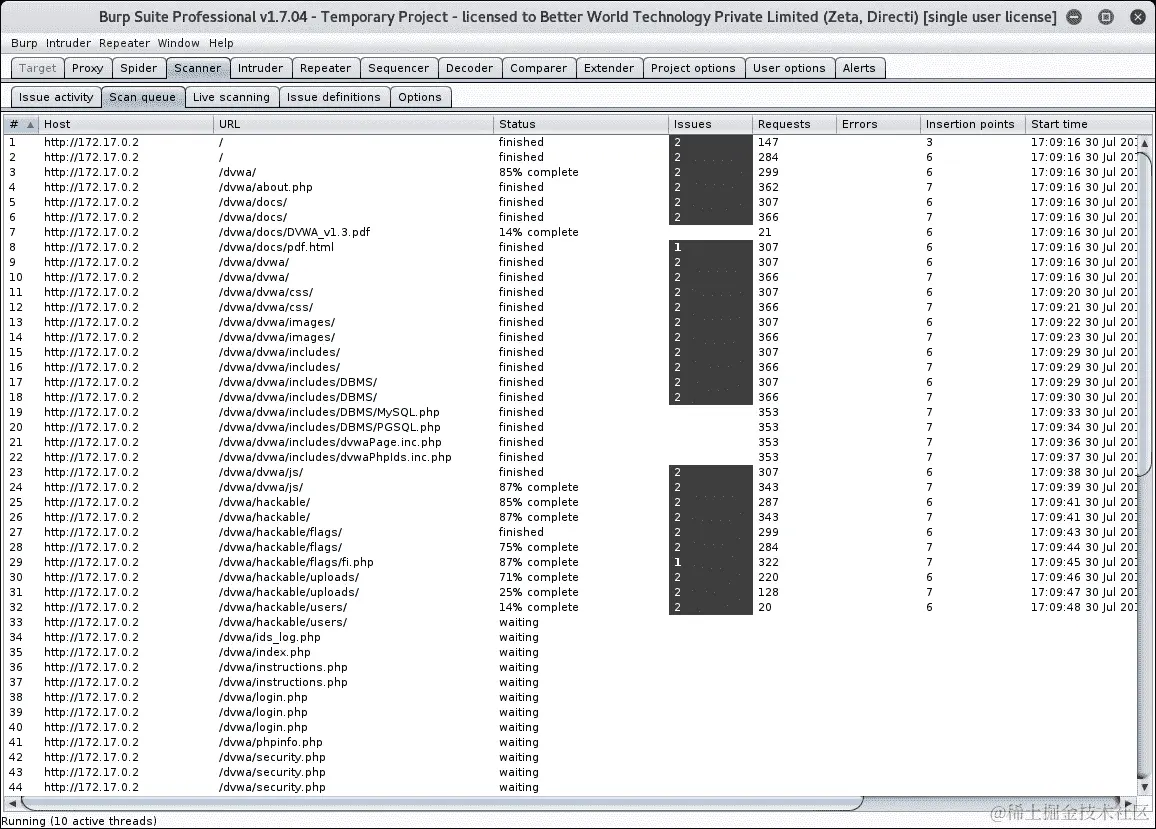Open the Repeater menu in menu bar
This screenshot has width=1156, height=829.
(124, 44)
